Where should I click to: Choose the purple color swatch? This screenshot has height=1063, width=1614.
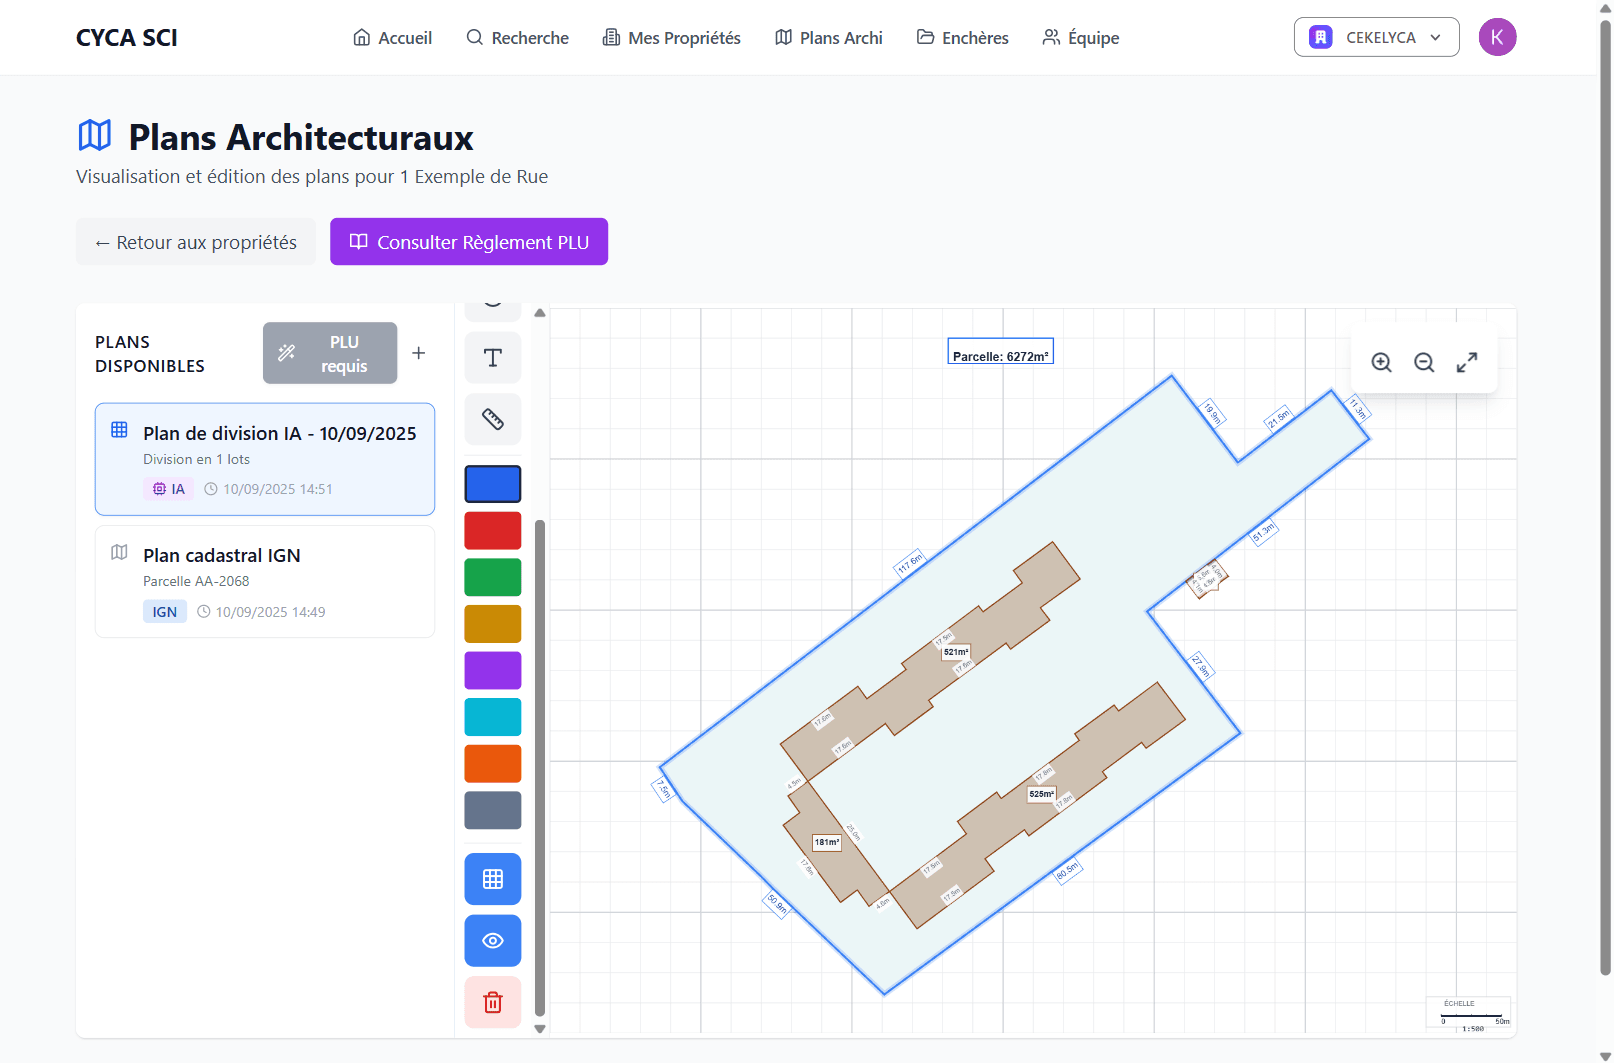(x=492, y=671)
